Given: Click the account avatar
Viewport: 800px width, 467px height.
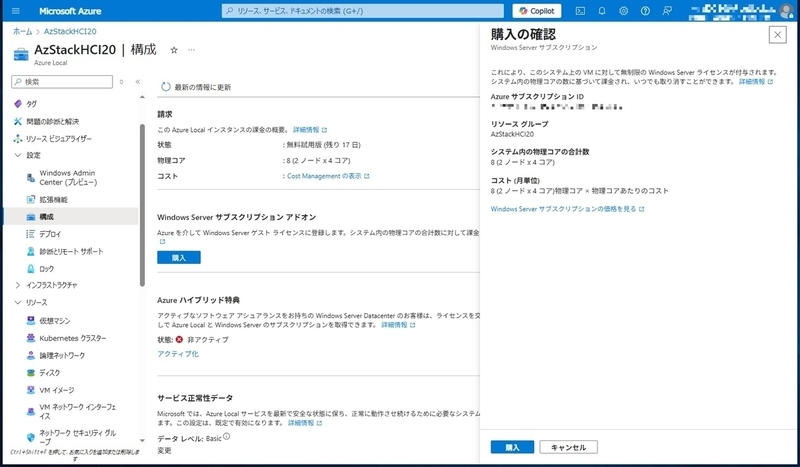Looking at the screenshot, I should pos(786,10).
